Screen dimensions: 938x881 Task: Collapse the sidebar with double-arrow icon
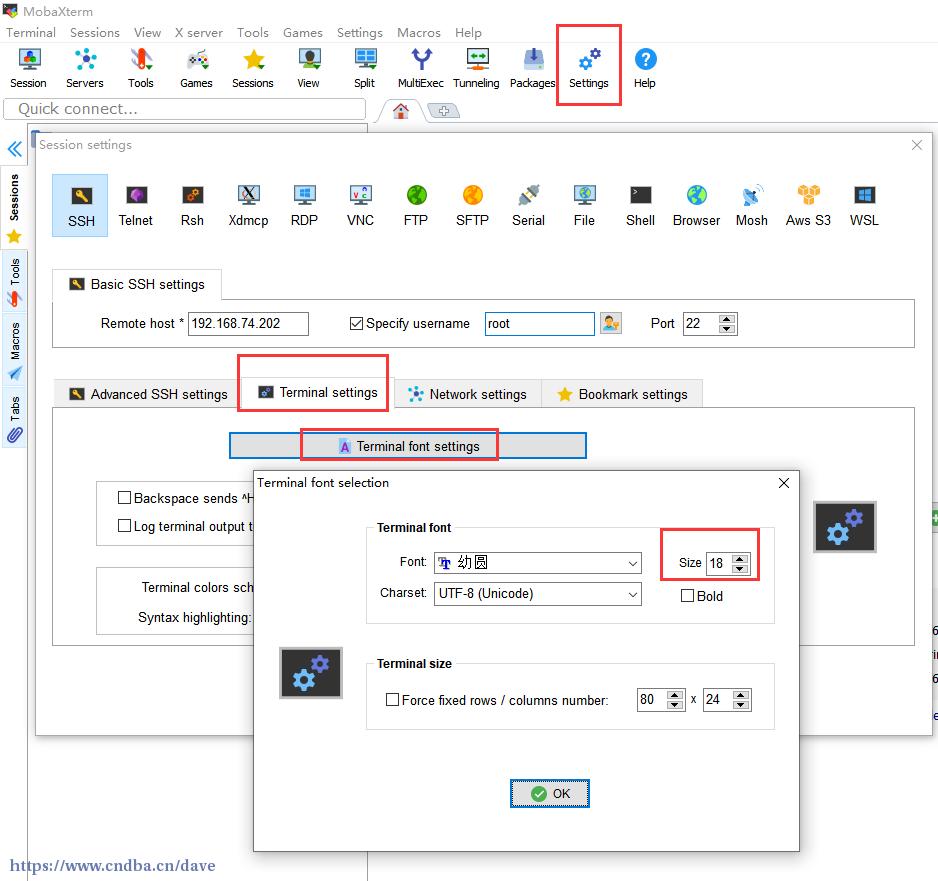(14, 148)
